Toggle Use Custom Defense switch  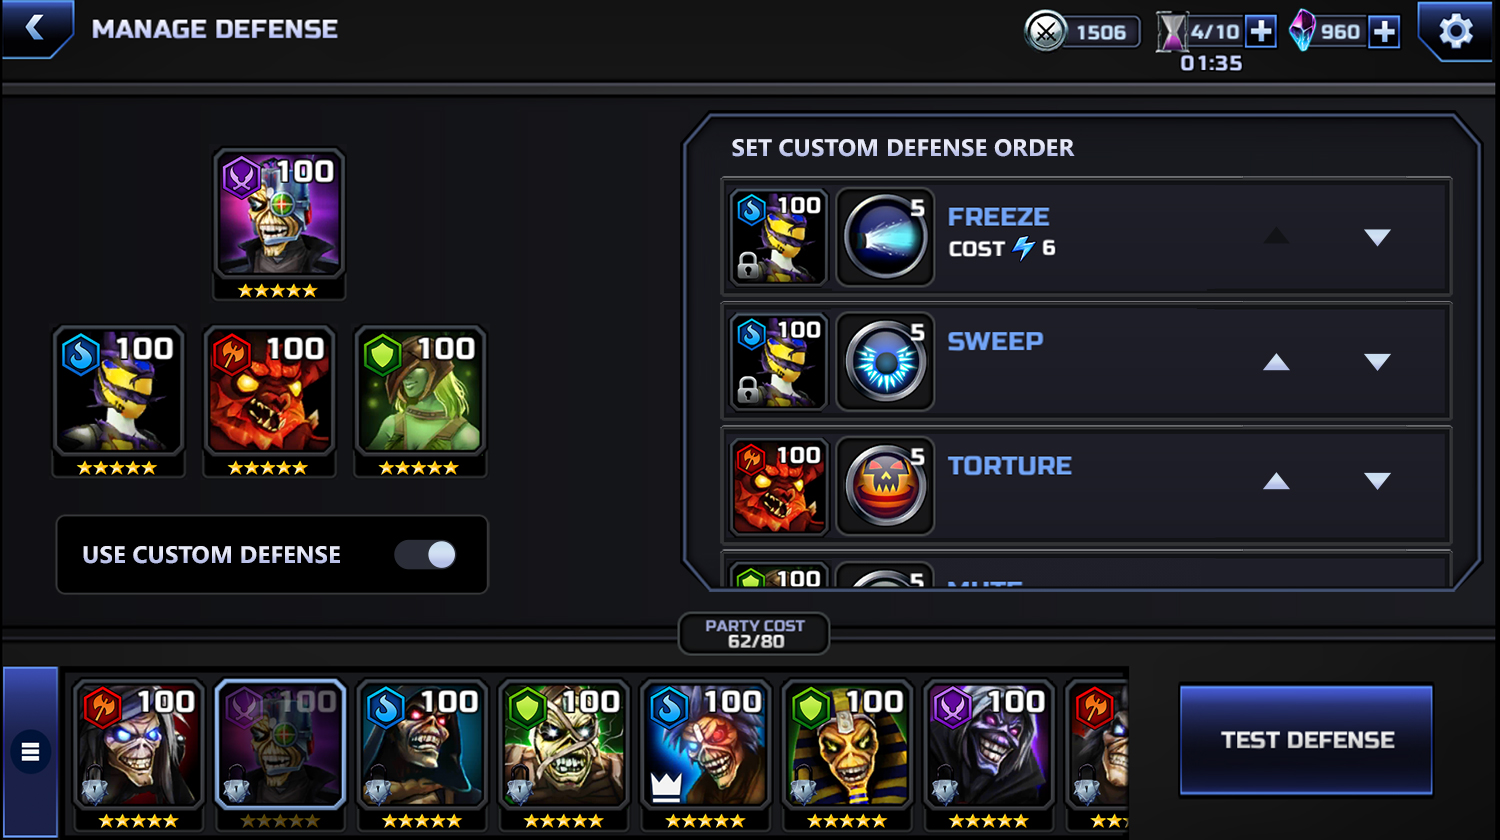click(425, 555)
